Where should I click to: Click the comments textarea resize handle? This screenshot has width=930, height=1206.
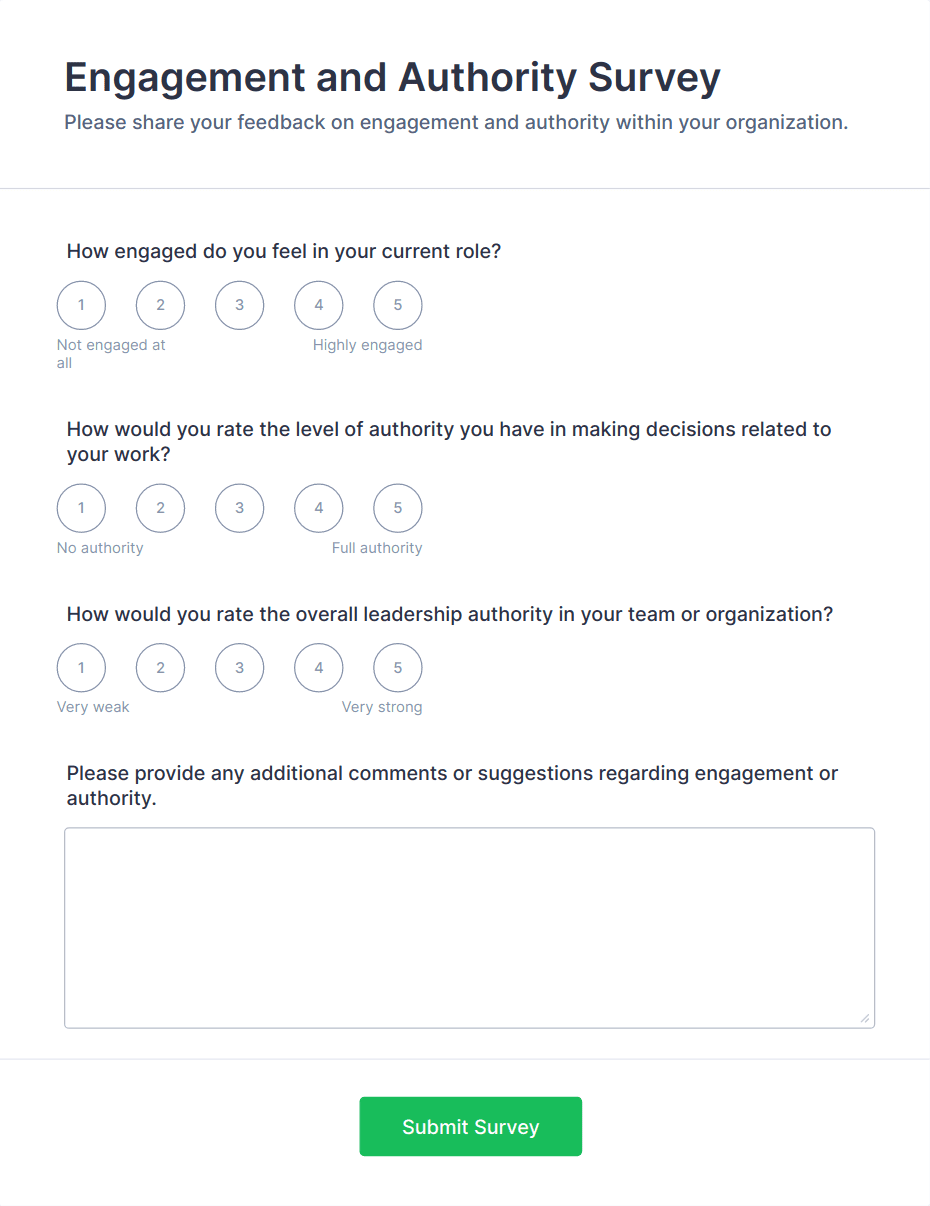[x=865, y=1019]
